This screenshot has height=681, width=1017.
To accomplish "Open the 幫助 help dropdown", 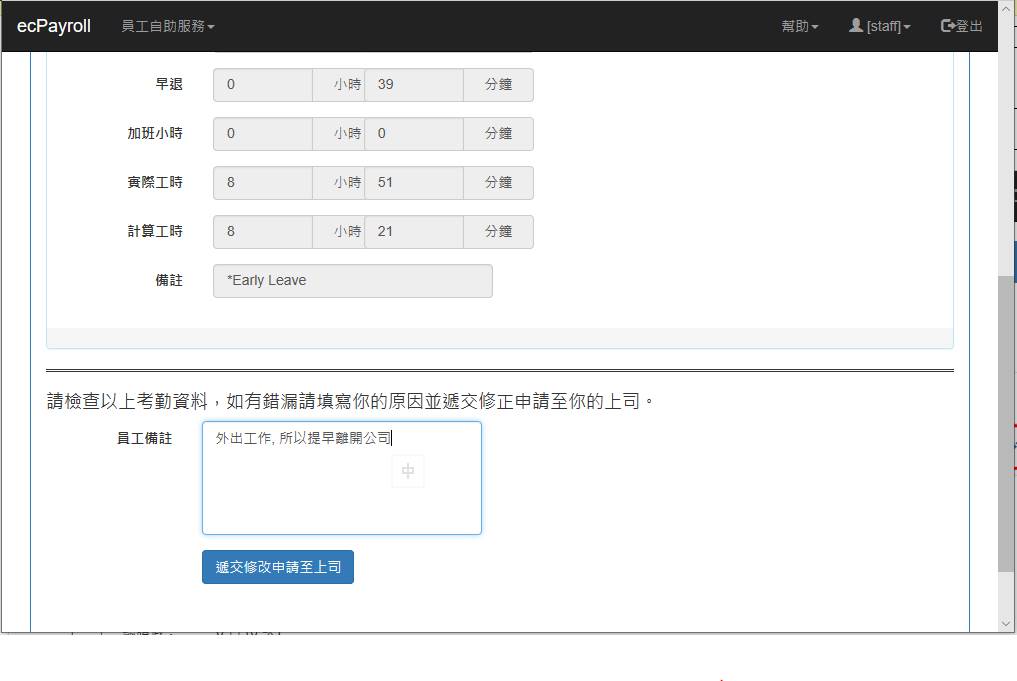I will pos(800,26).
